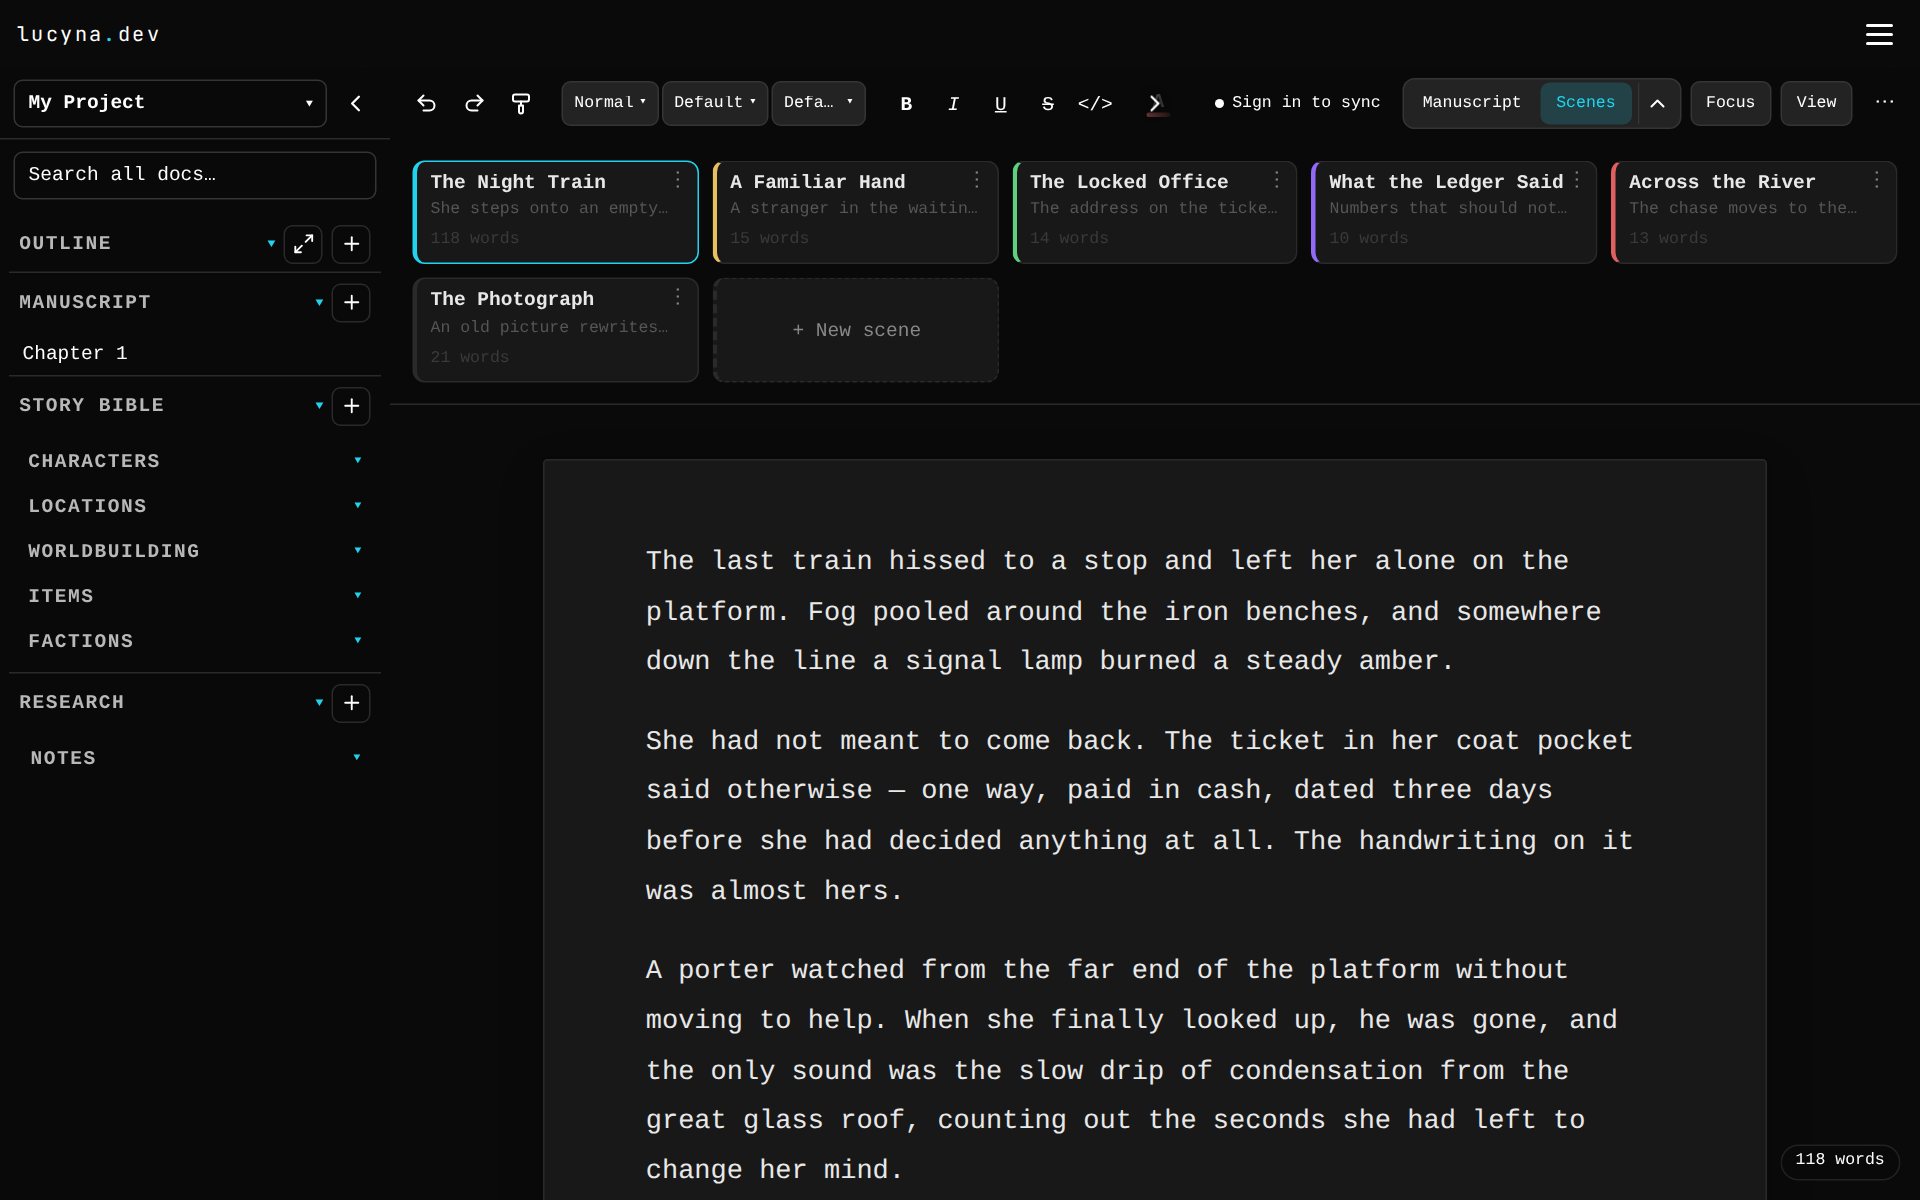This screenshot has height=1200, width=1920.
Task: Place cursor in paragraph starting 'She had not meant'
Action: pos(1139,816)
